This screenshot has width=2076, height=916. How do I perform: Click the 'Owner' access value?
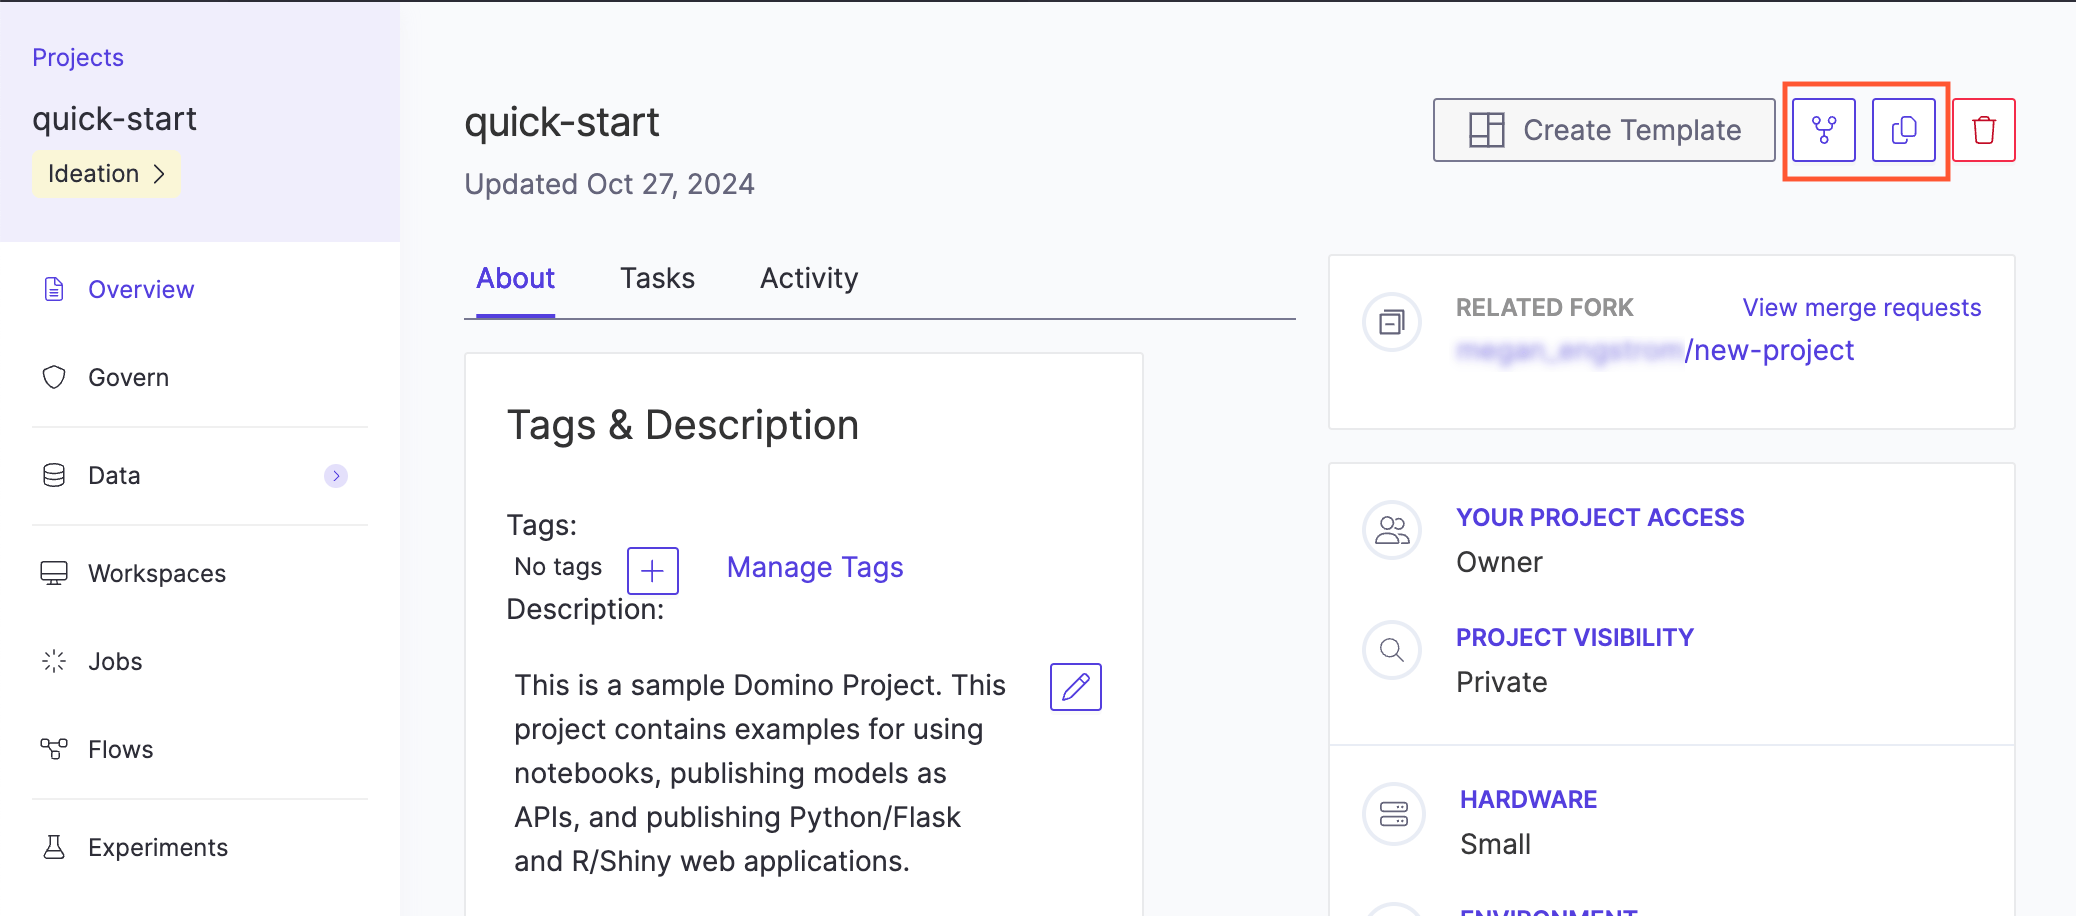[1499, 562]
